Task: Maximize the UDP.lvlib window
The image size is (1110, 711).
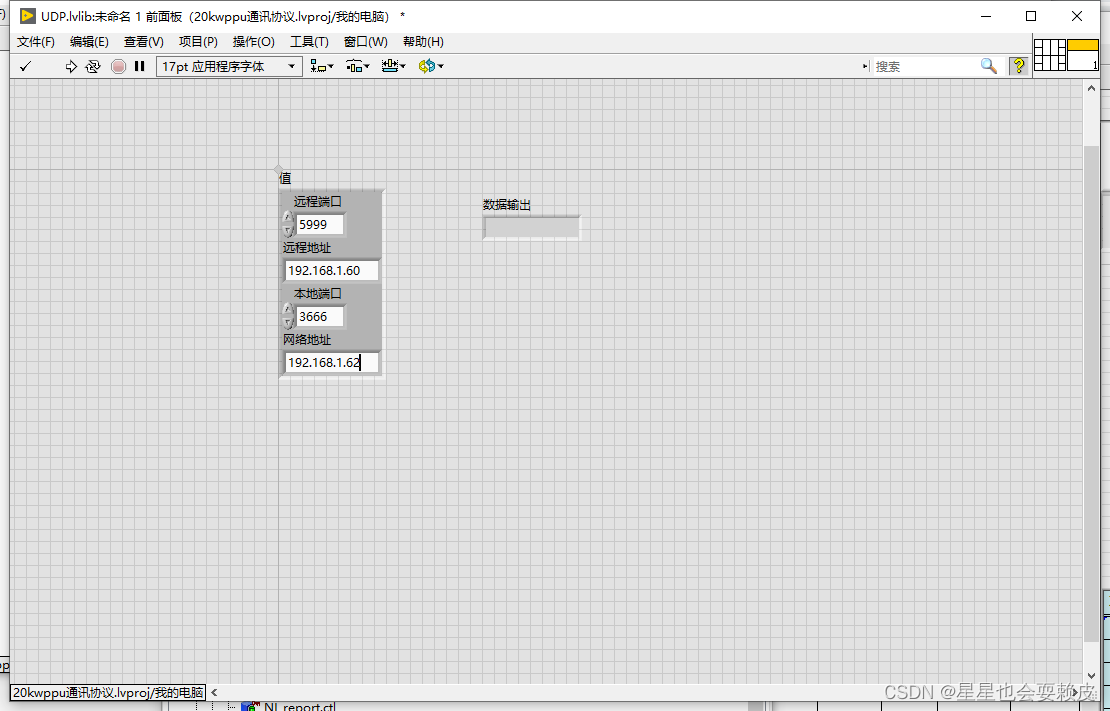Action: point(1031,16)
